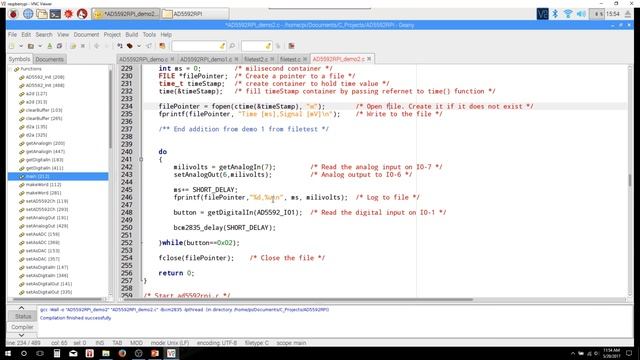Image resolution: width=640 pixels, height=360 pixels.
Task: Select setAnalogOut [191] in symbol list
Action: [47, 218]
